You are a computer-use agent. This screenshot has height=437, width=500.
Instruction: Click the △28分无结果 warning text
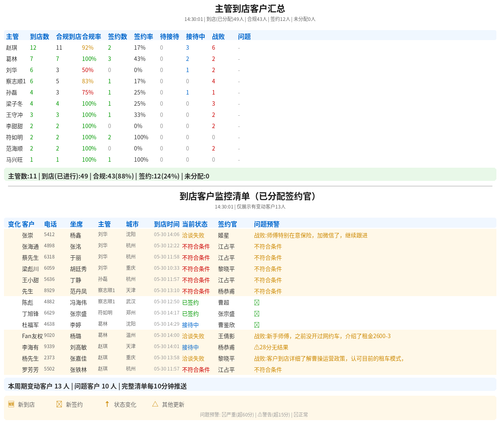point(271,347)
